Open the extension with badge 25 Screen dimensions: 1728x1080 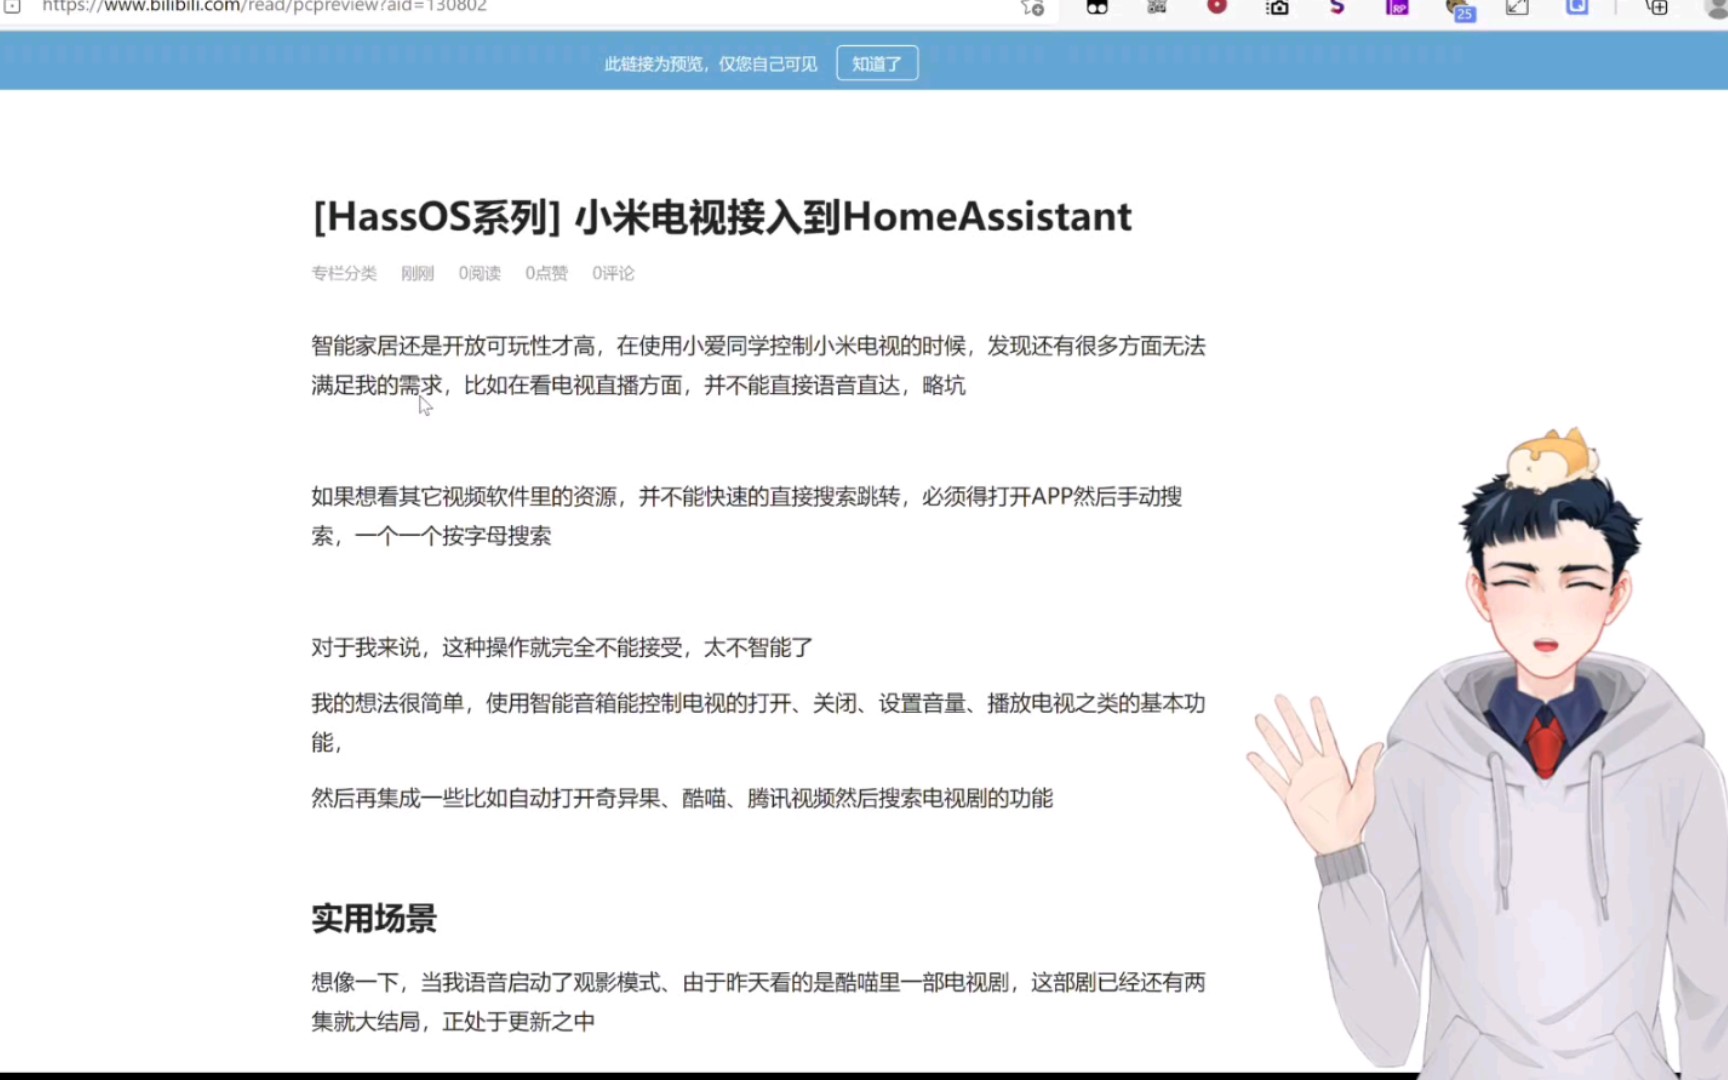pos(1460,9)
